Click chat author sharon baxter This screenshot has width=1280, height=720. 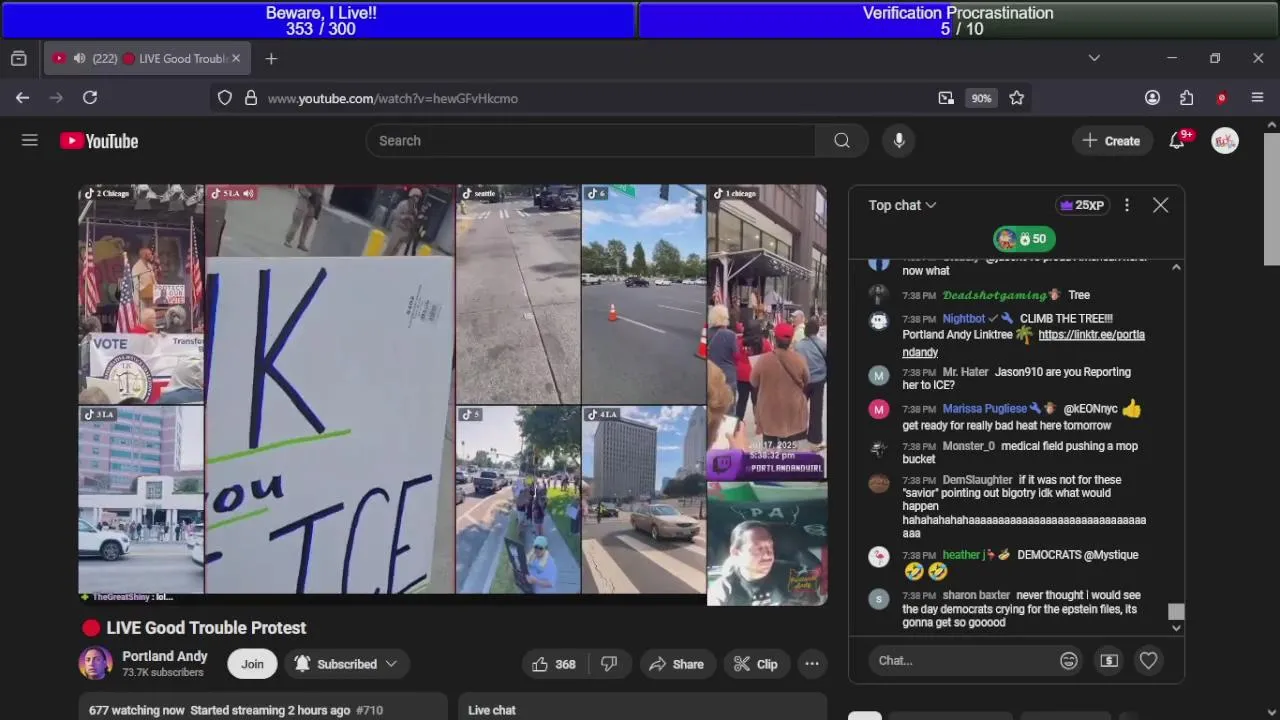976,595
